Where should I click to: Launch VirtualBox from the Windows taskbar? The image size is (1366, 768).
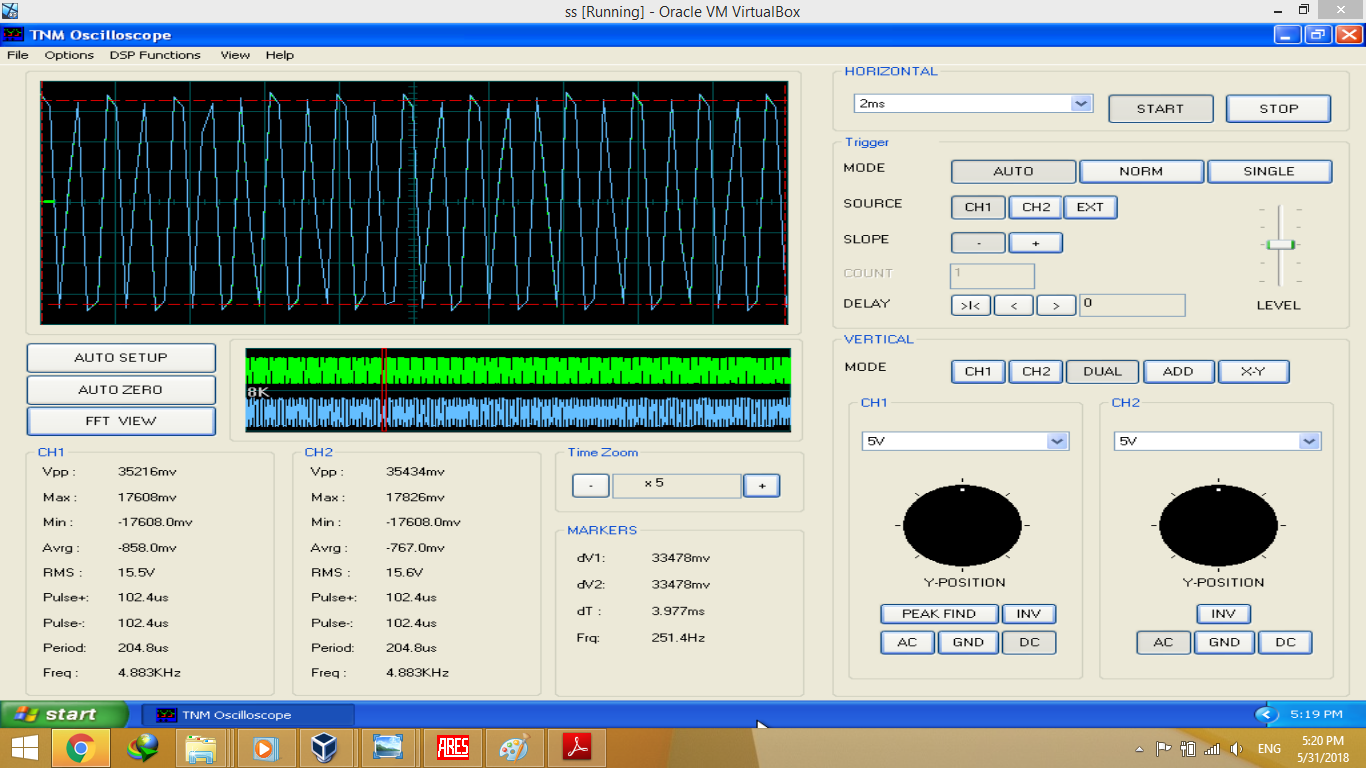(325, 748)
